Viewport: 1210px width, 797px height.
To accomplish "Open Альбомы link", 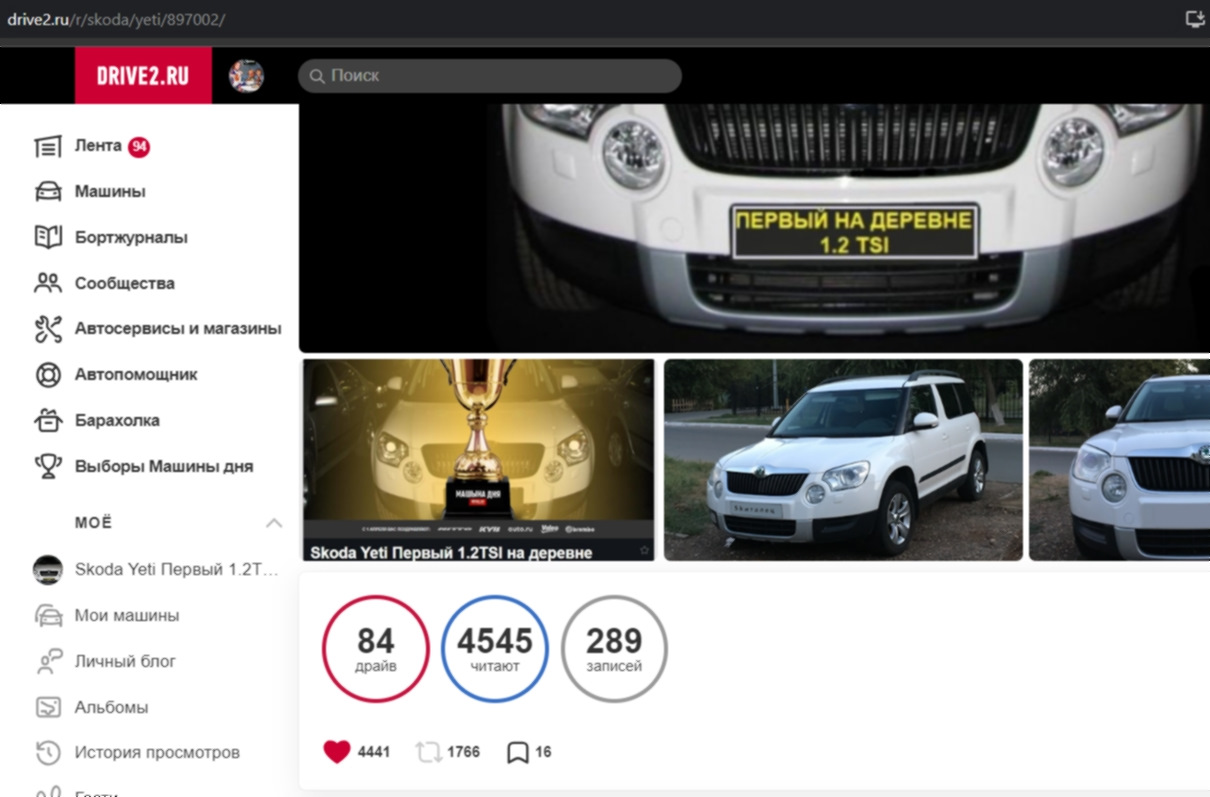I will [111, 708].
